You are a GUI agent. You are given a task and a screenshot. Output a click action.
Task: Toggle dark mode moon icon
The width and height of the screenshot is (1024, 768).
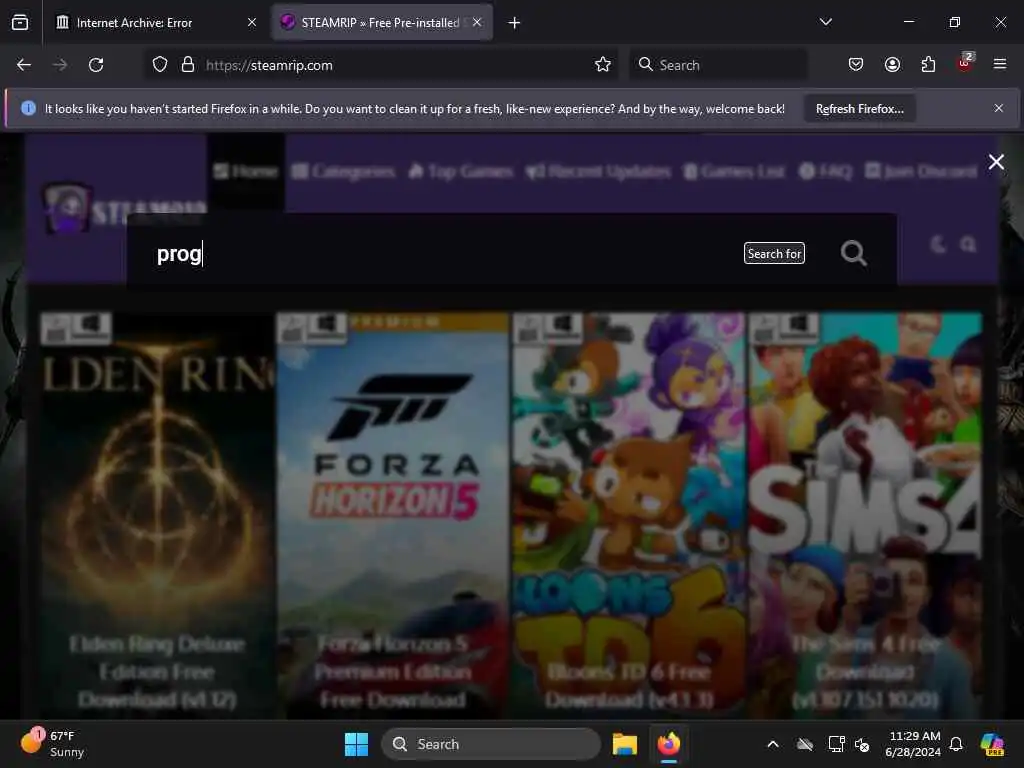(x=938, y=244)
